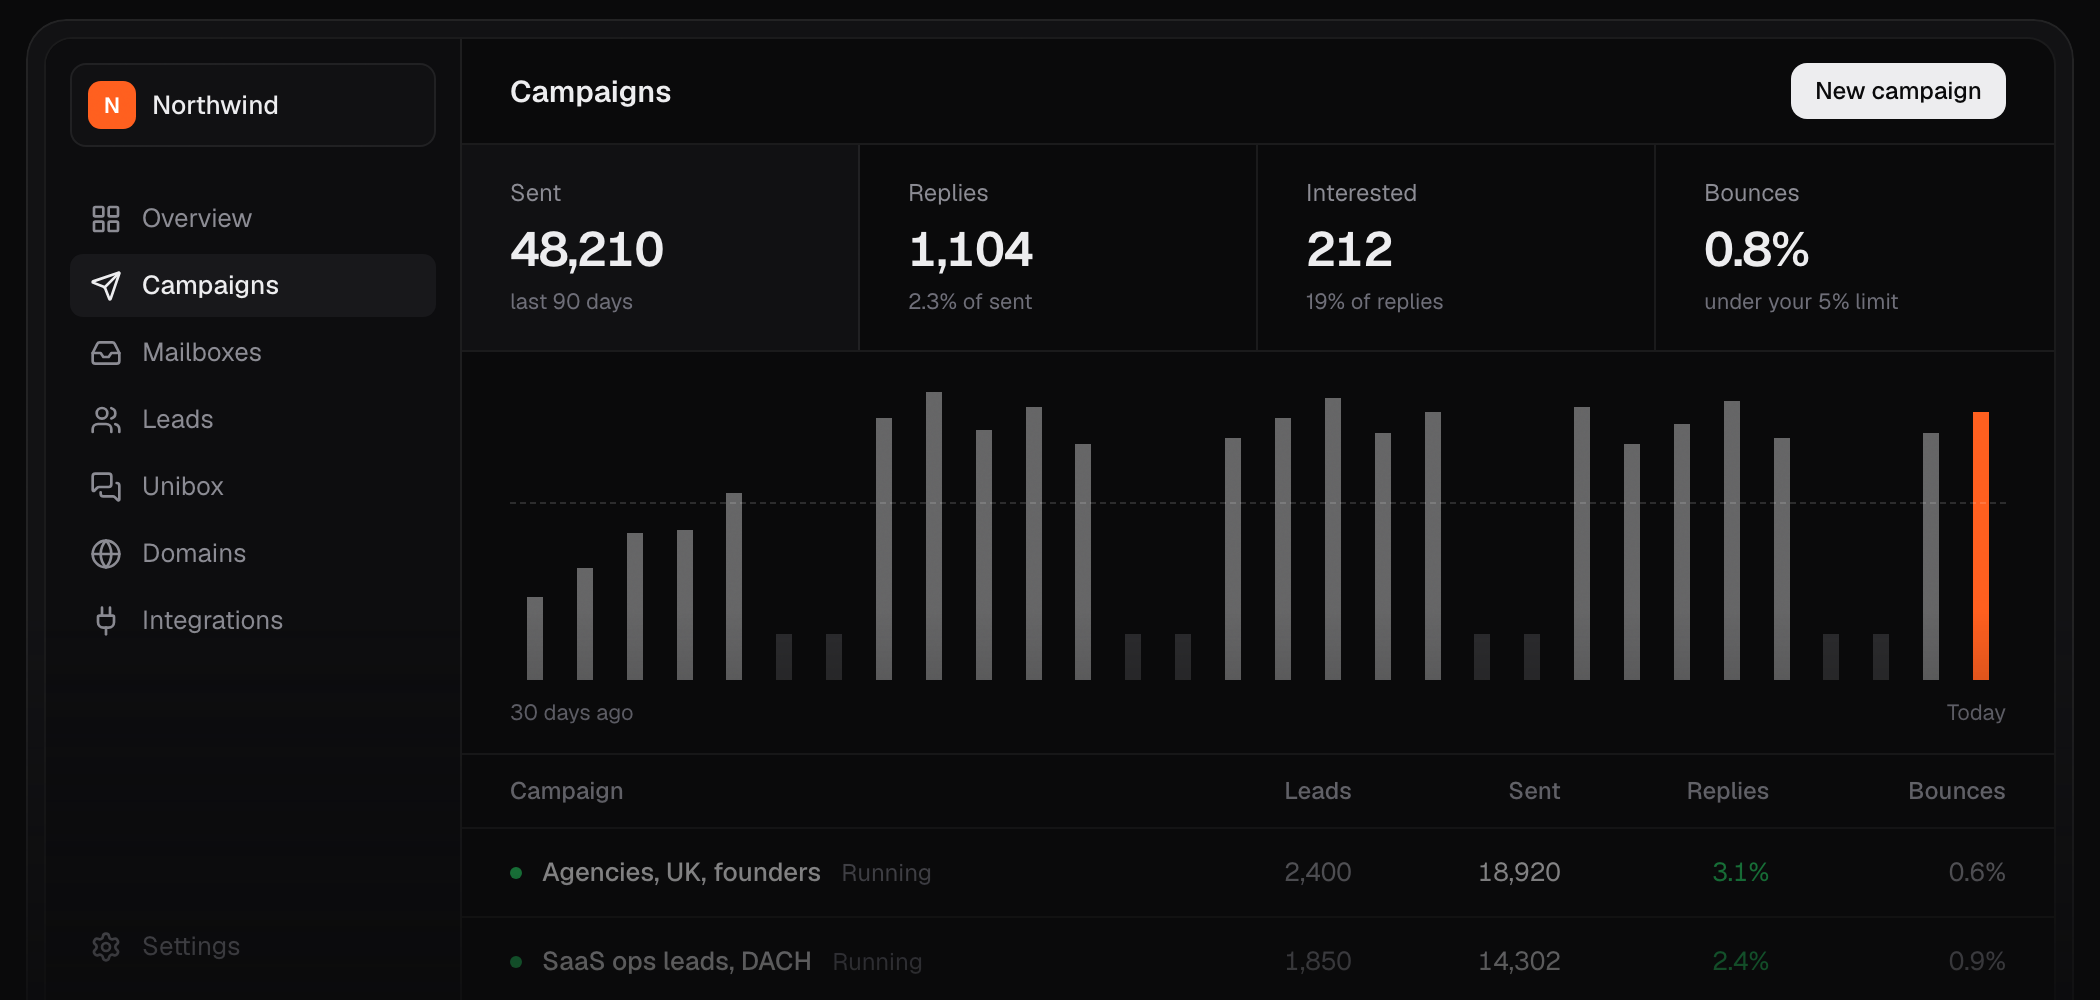Click the orange Today bar in chart
This screenshot has width=2100, height=1000.
[1981, 546]
